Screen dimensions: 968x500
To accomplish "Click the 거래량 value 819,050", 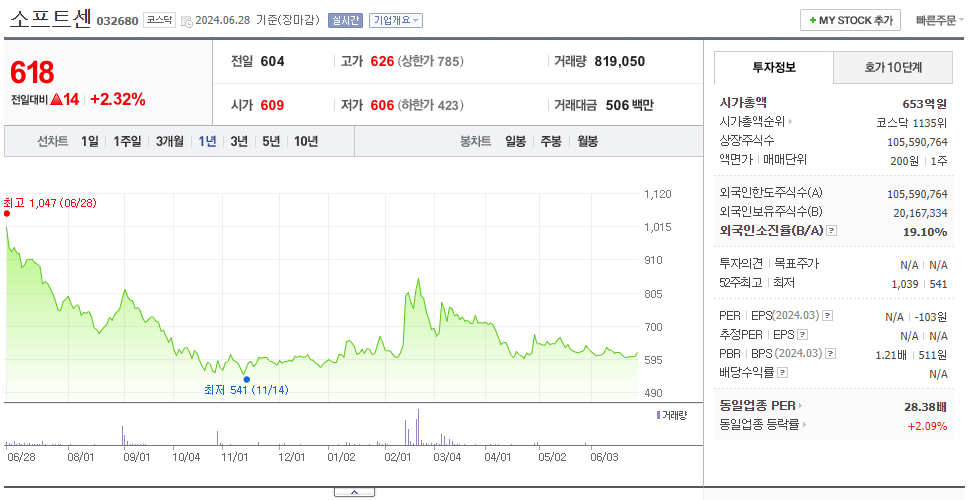I will [620, 62].
